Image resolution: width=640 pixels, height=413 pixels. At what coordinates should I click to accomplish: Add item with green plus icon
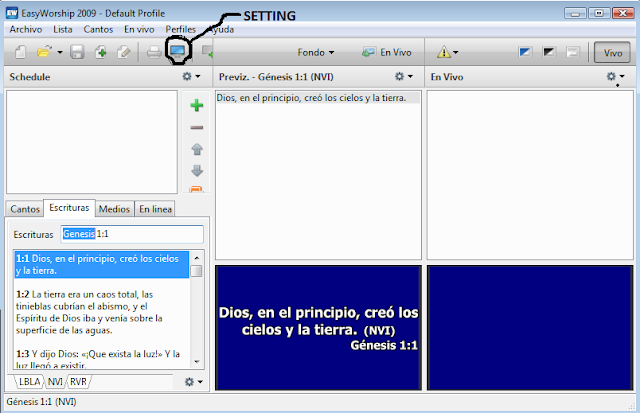tap(197, 105)
